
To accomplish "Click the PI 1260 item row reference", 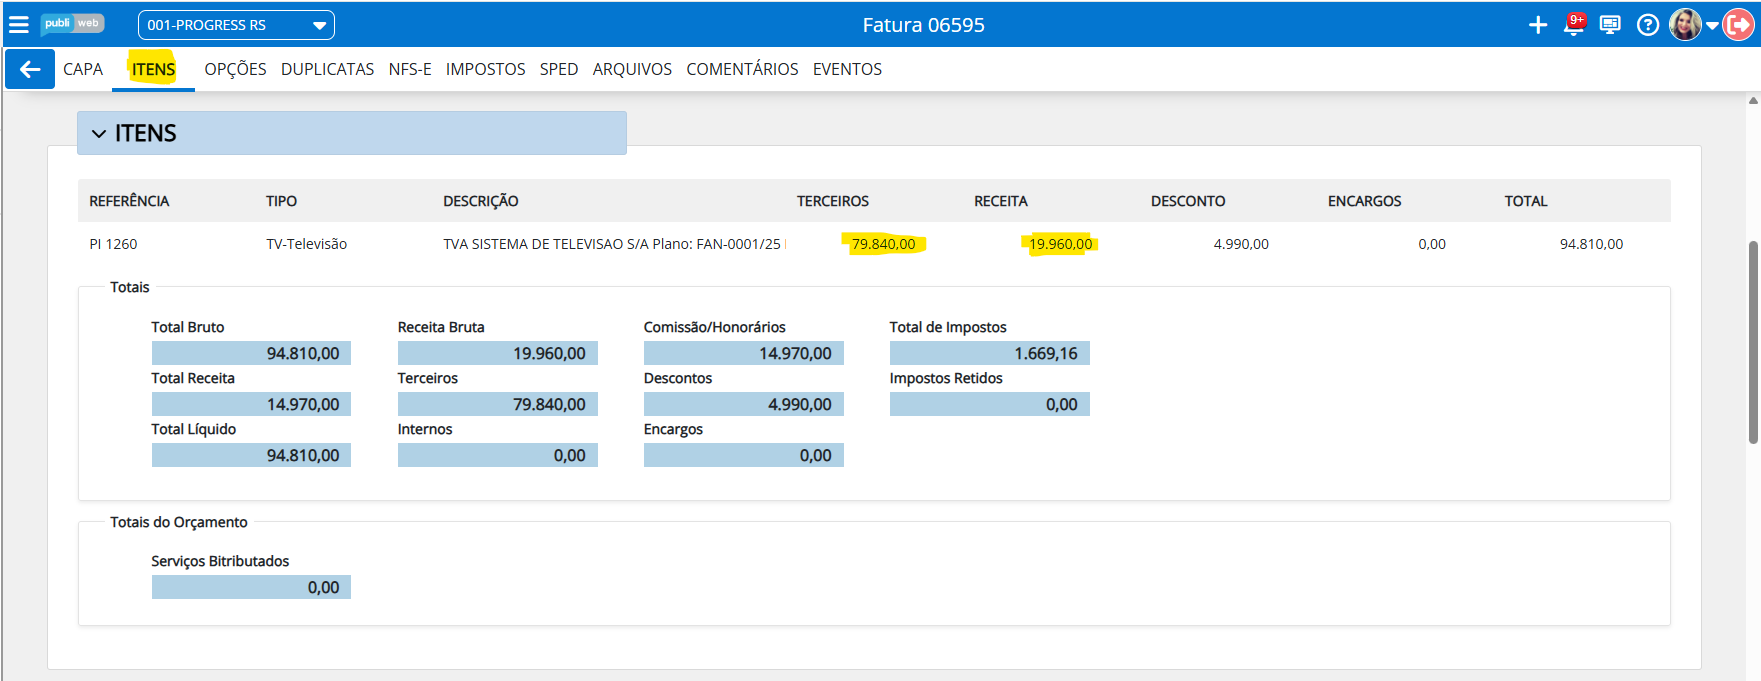I will (x=113, y=244).
